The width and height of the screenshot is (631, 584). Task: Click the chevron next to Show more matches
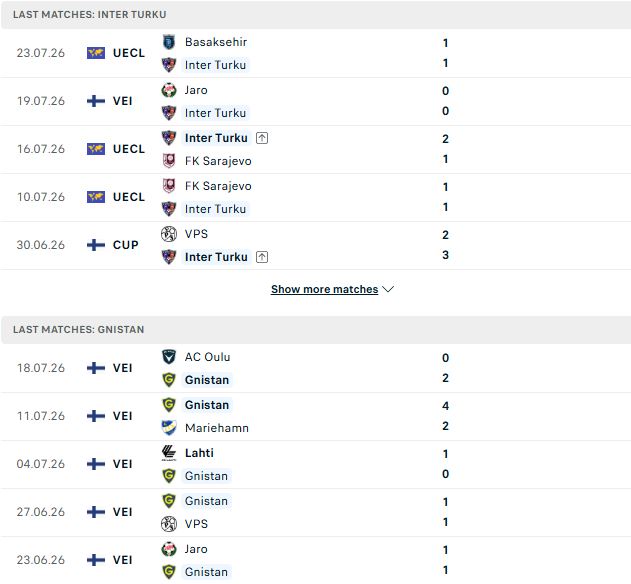(x=388, y=289)
